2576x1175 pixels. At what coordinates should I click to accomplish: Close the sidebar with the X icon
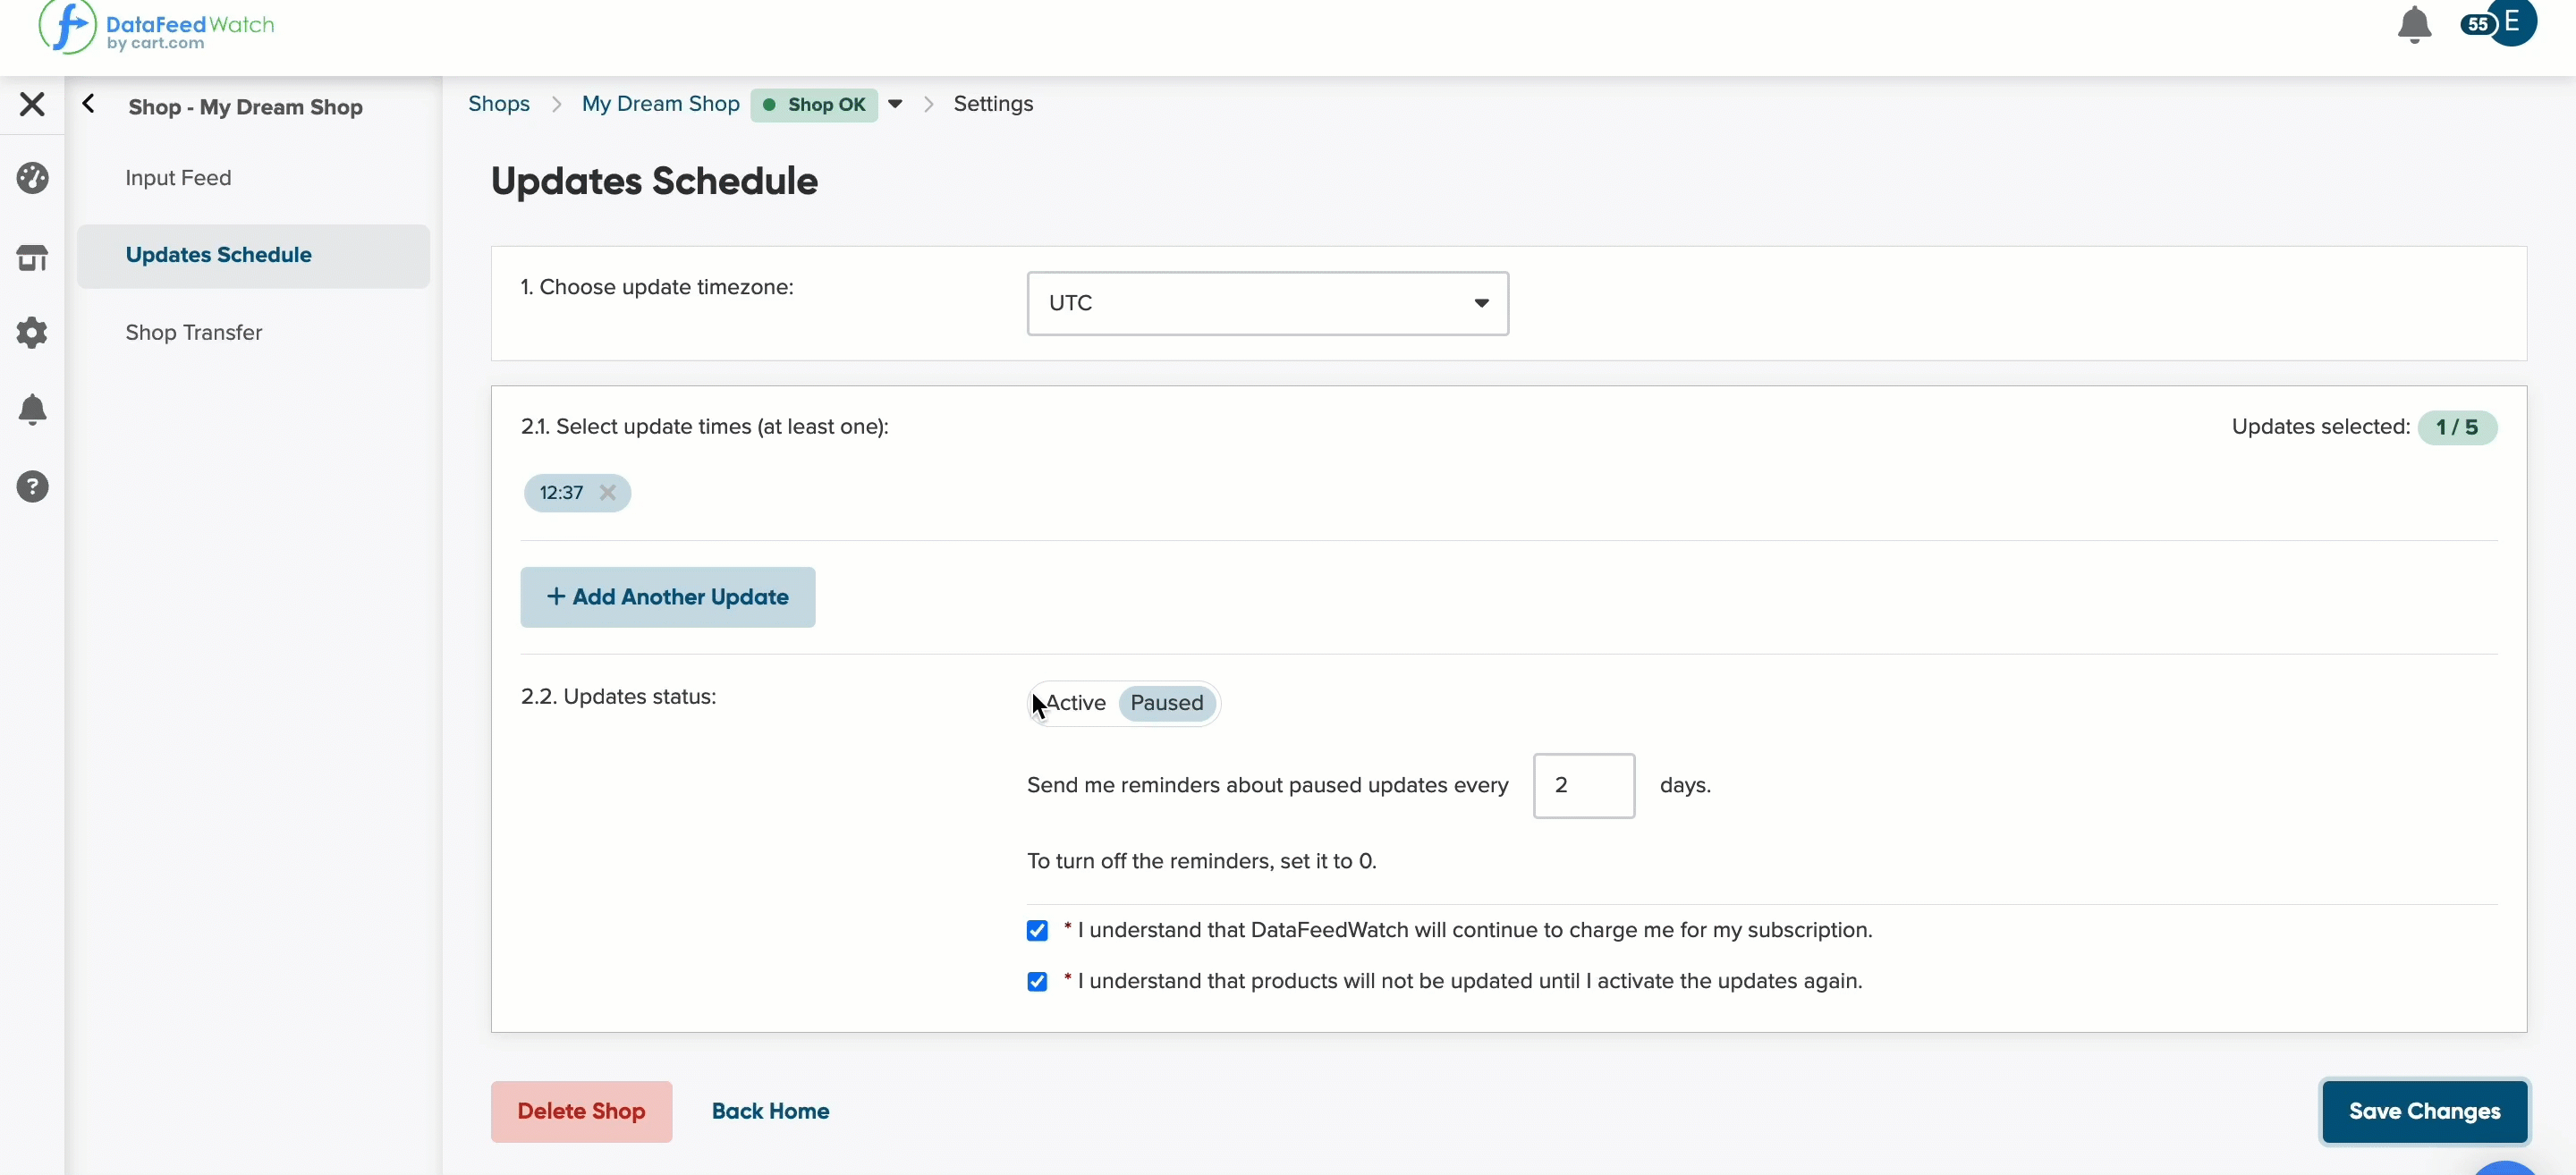tap(32, 104)
